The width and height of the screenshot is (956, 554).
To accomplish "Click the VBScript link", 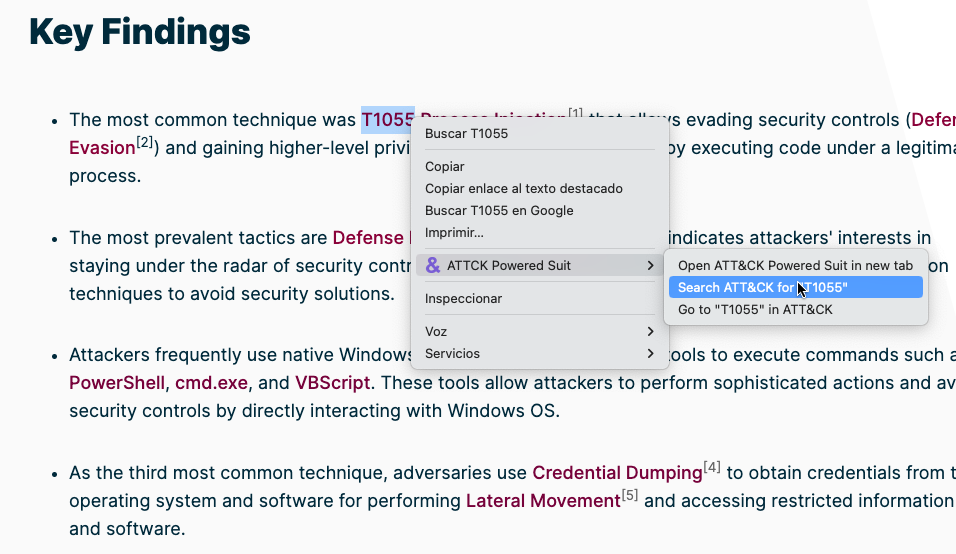I will coord(332,383).
